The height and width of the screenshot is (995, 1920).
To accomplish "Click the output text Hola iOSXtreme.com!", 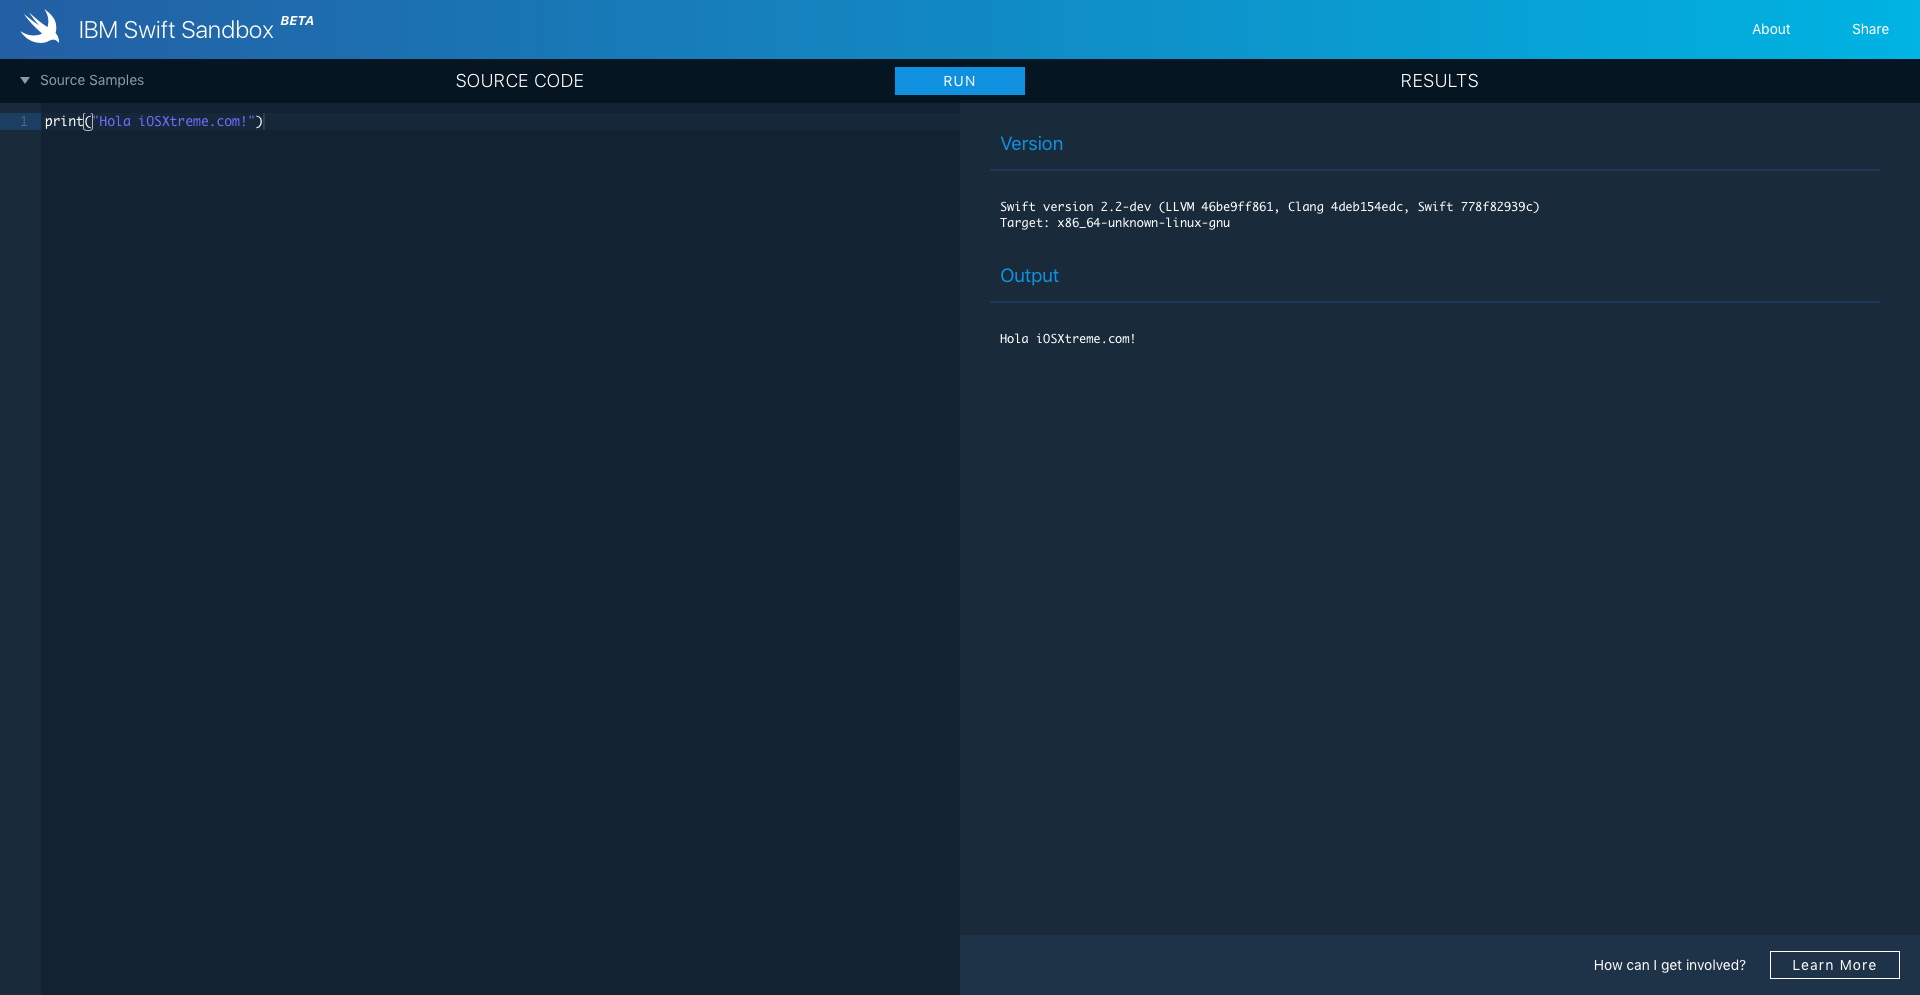I will click(x=1068, y=339).
